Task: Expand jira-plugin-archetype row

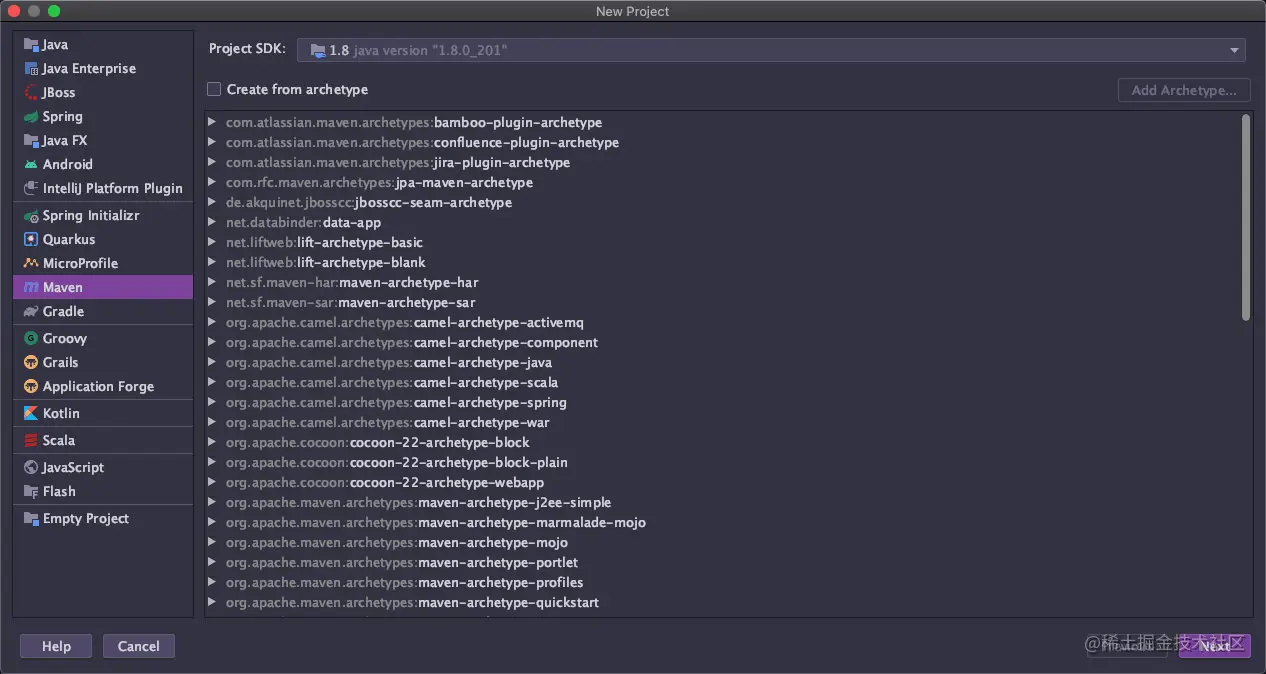Action: click(x=212, y=162)
